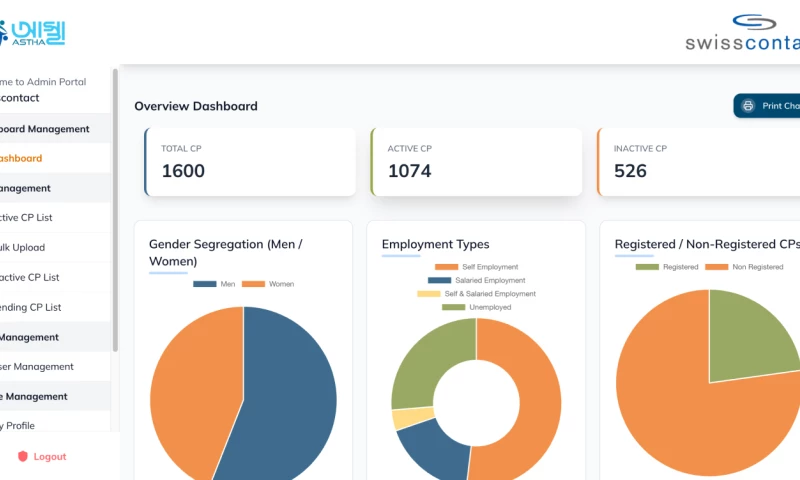The height and width of the screenshot is (480, 800).
Task: Toggle Self & Salaried Employment legend swatch
Action: (429, 294)
